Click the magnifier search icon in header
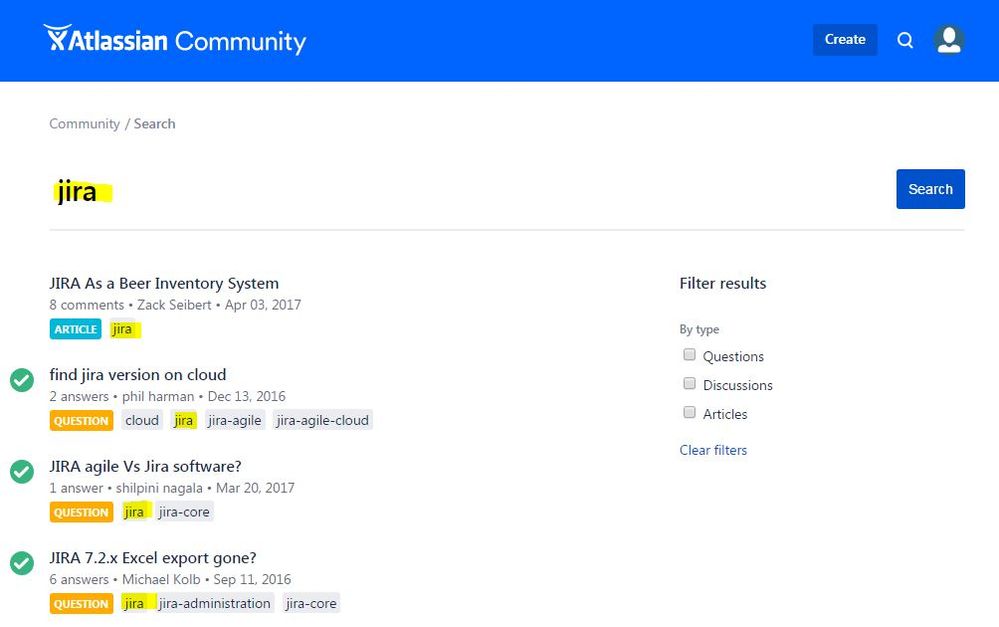 [905, 40]
